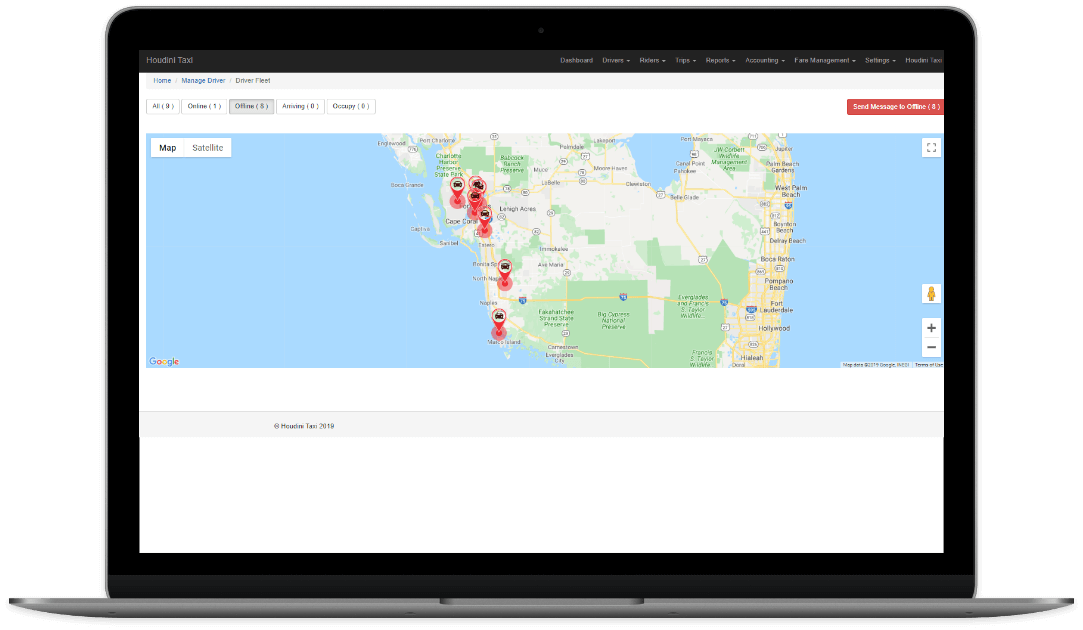Image resolution: width=1083 pixels, height=630 pixels.
Task: Click the Houdini Taxi brand logo text
Action: tap(169, 60)
